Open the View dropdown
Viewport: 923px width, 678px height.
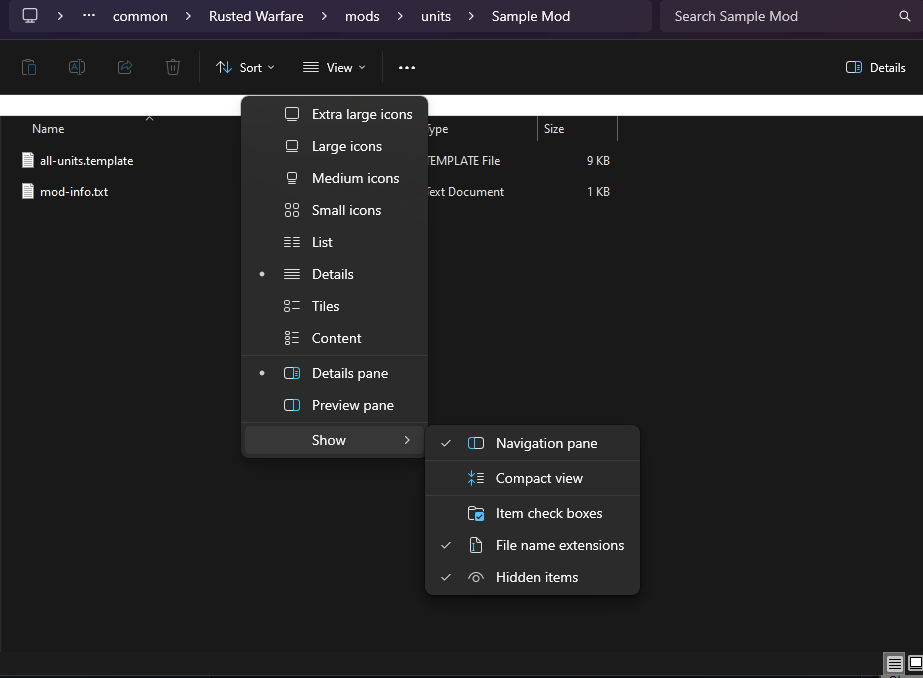[x=334, y=68]
